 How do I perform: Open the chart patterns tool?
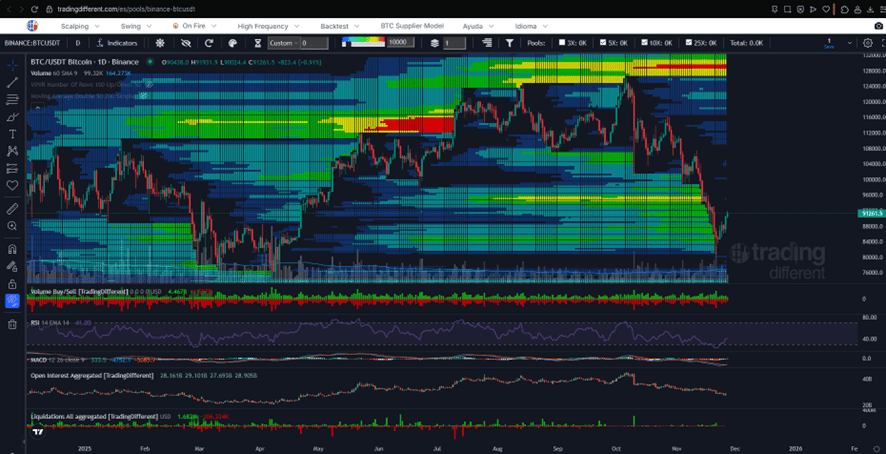[x=12, y=151]
